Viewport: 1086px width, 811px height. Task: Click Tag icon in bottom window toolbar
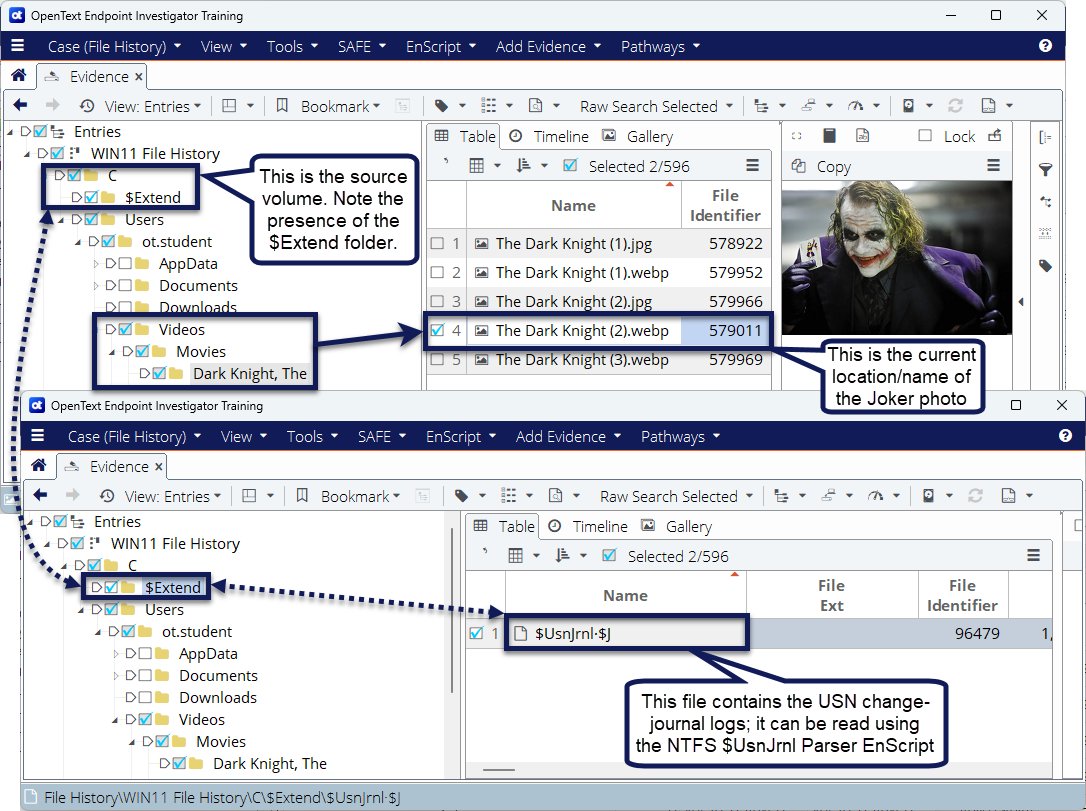tap(461, 495)
